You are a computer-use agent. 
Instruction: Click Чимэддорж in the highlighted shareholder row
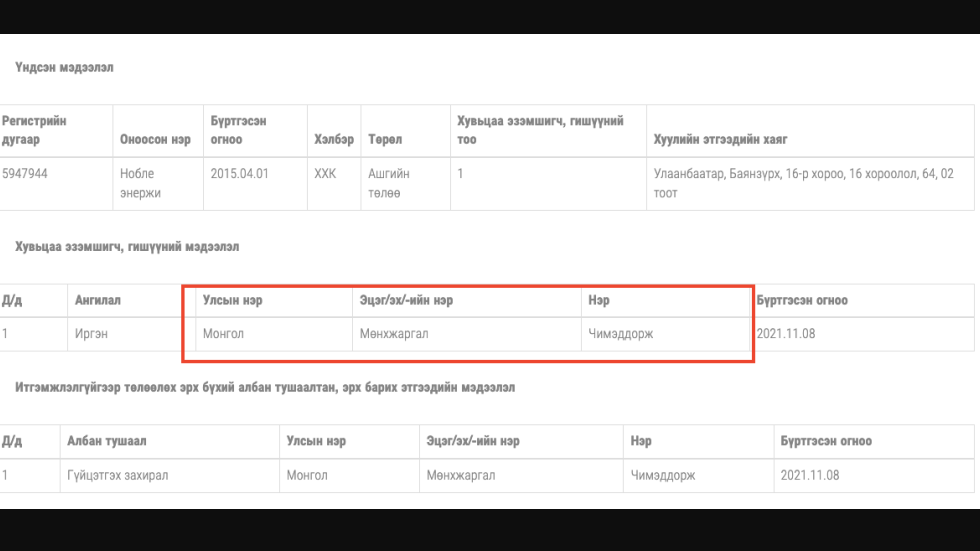620,334
